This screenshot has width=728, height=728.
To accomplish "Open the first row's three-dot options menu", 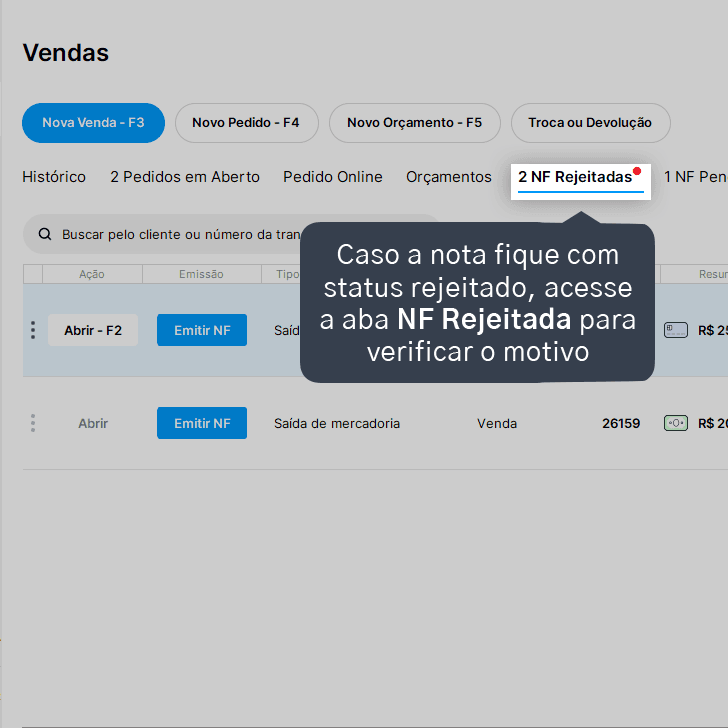I will [x=33, y=330].
